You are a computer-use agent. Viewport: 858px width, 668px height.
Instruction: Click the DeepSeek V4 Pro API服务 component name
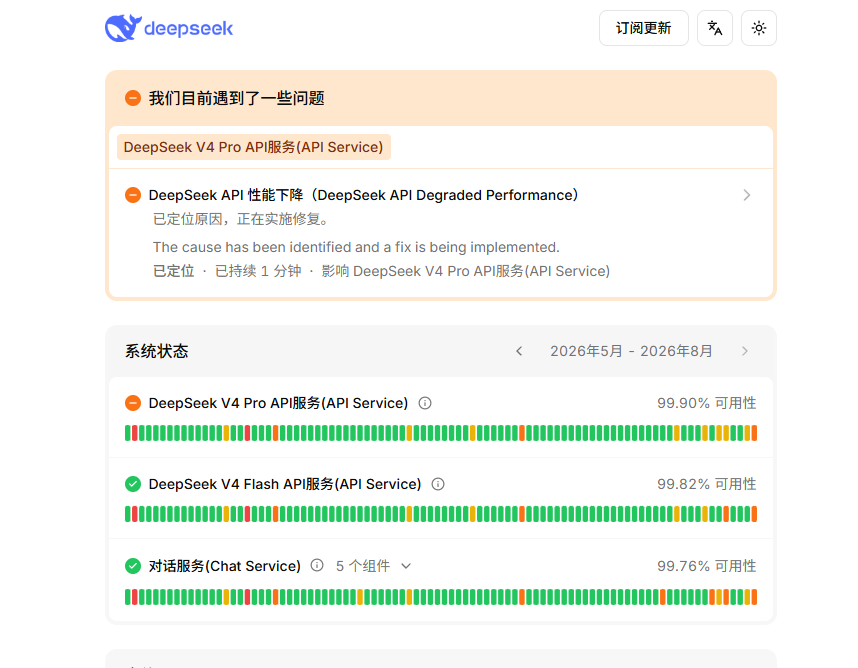[x=279, y=403]
